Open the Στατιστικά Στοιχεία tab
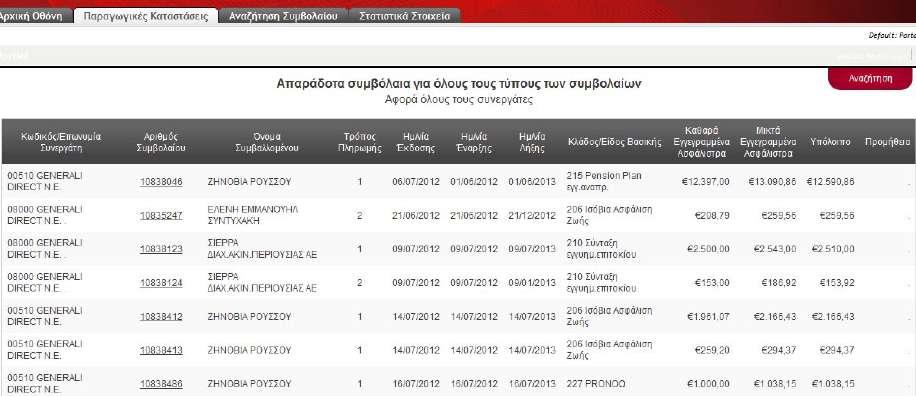916x396 pixels. pyautogui.click(x=405, y=16)
